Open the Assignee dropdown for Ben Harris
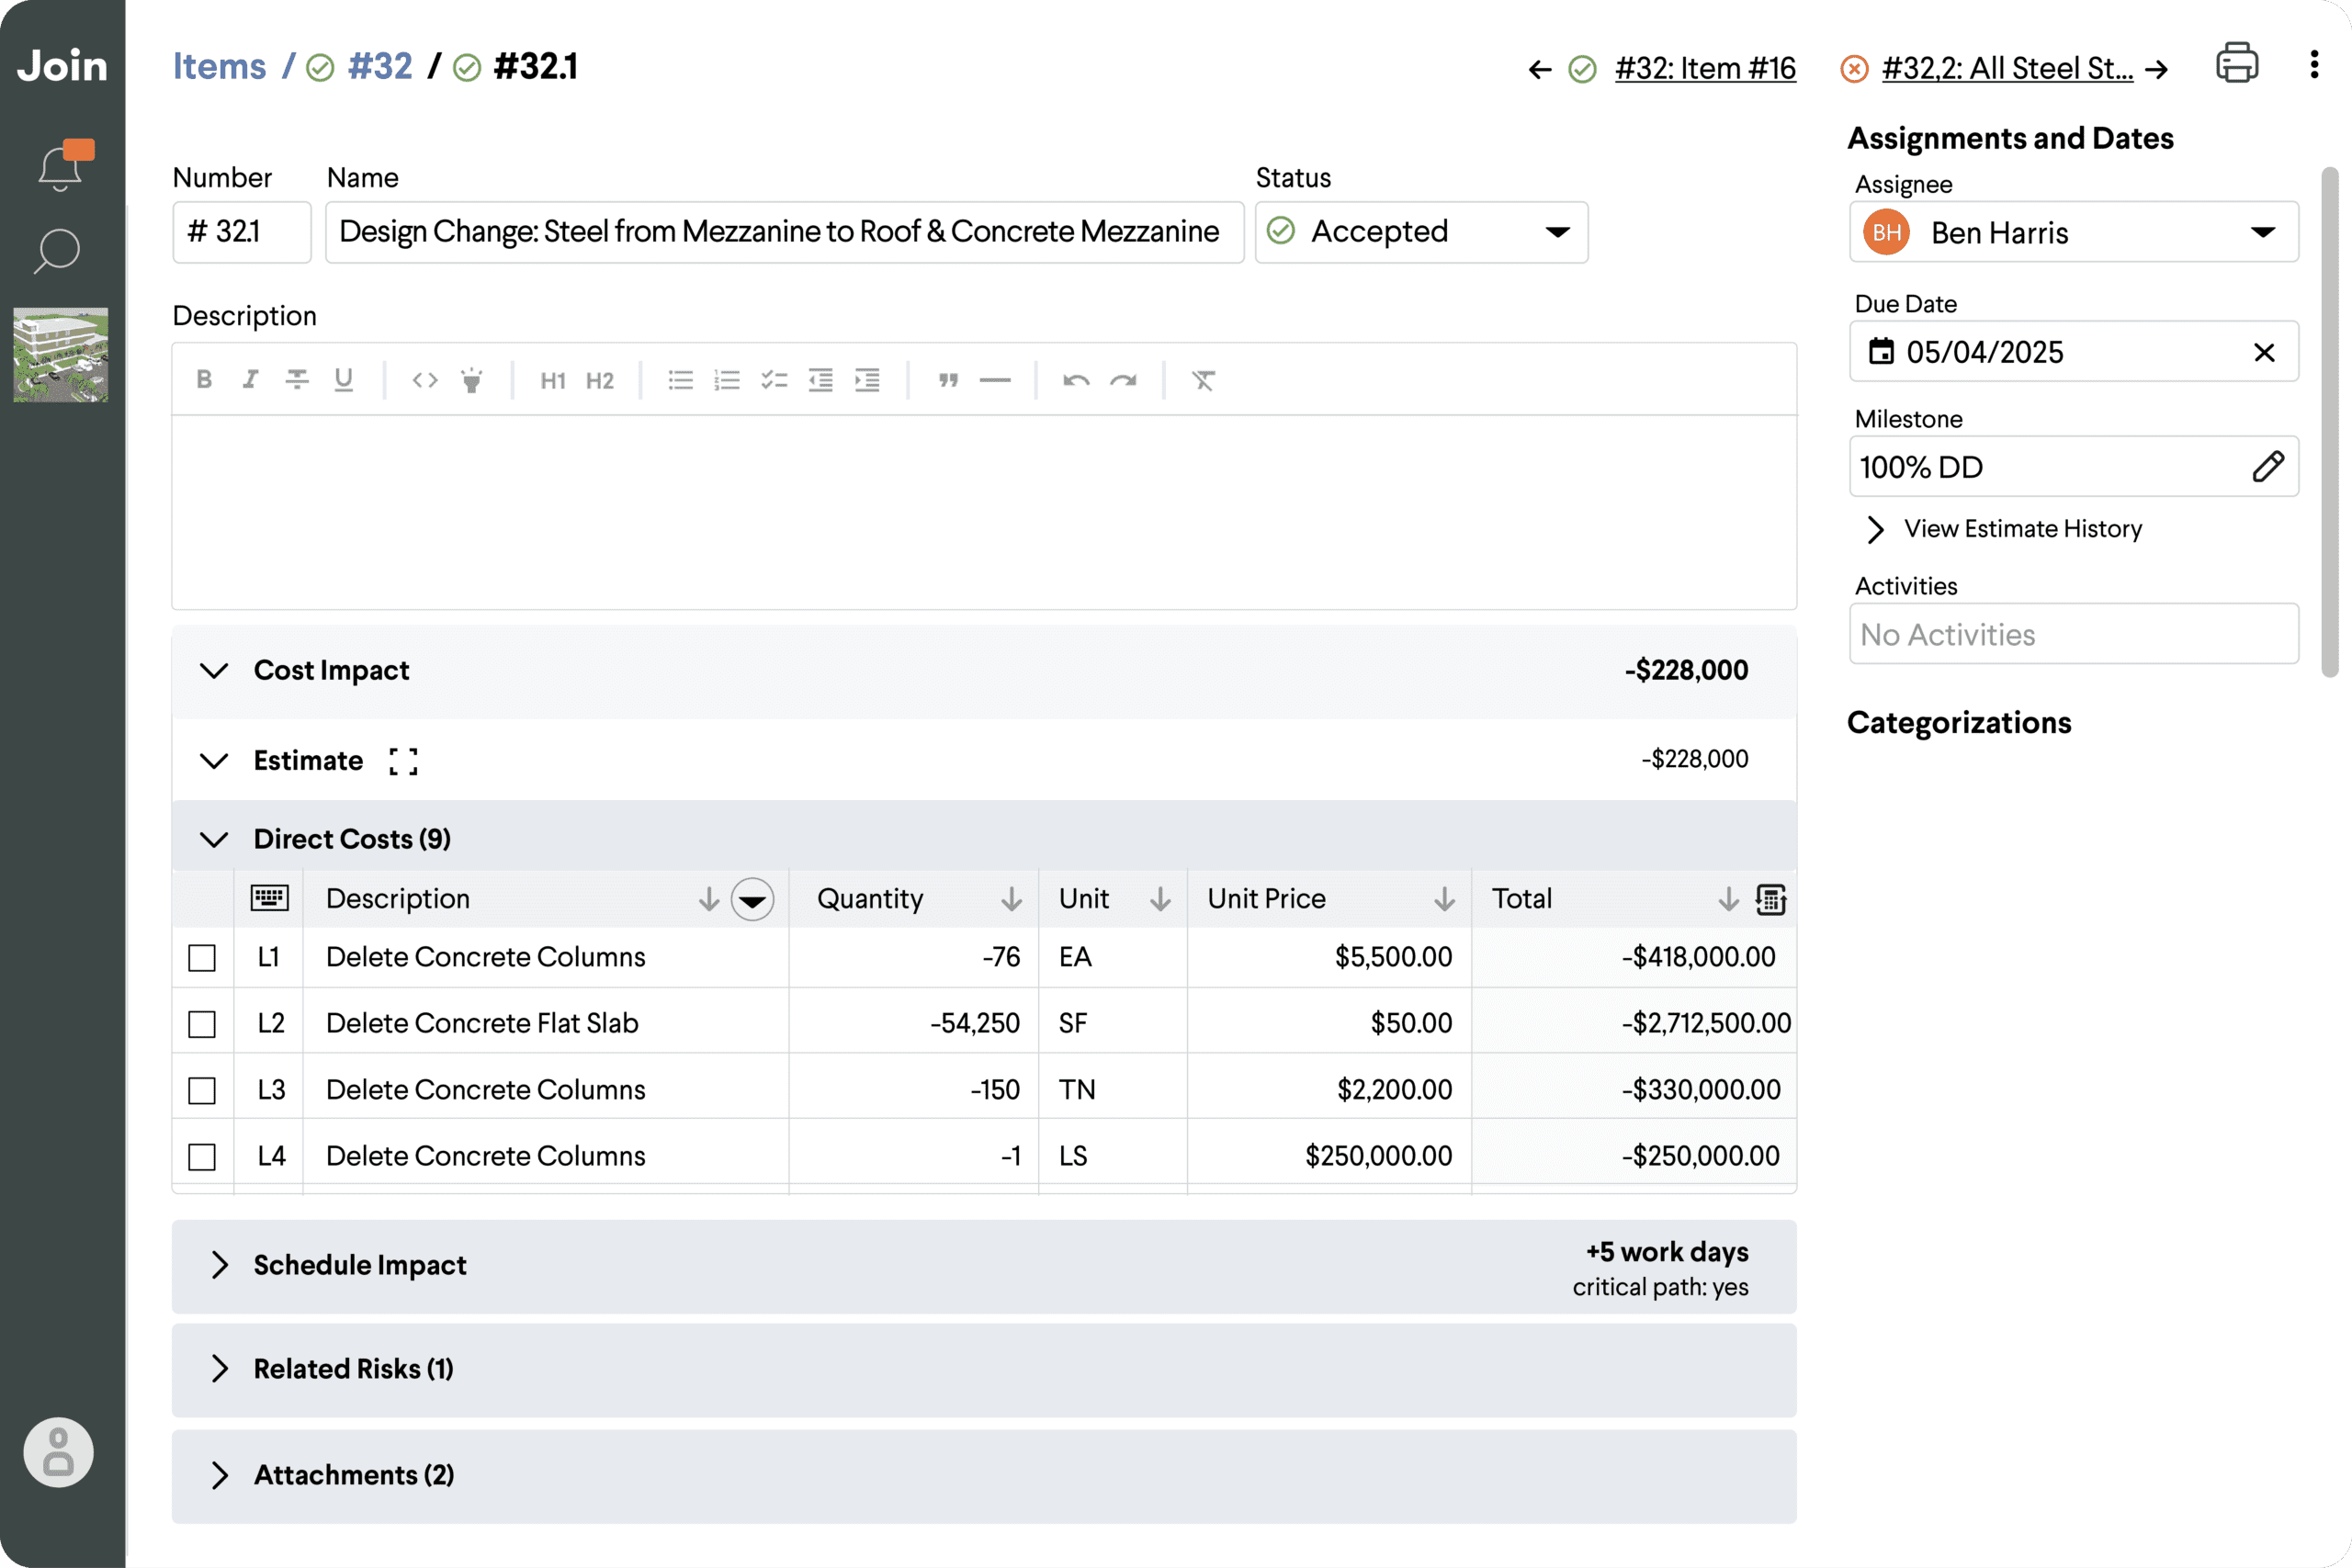 [2264, 232]
